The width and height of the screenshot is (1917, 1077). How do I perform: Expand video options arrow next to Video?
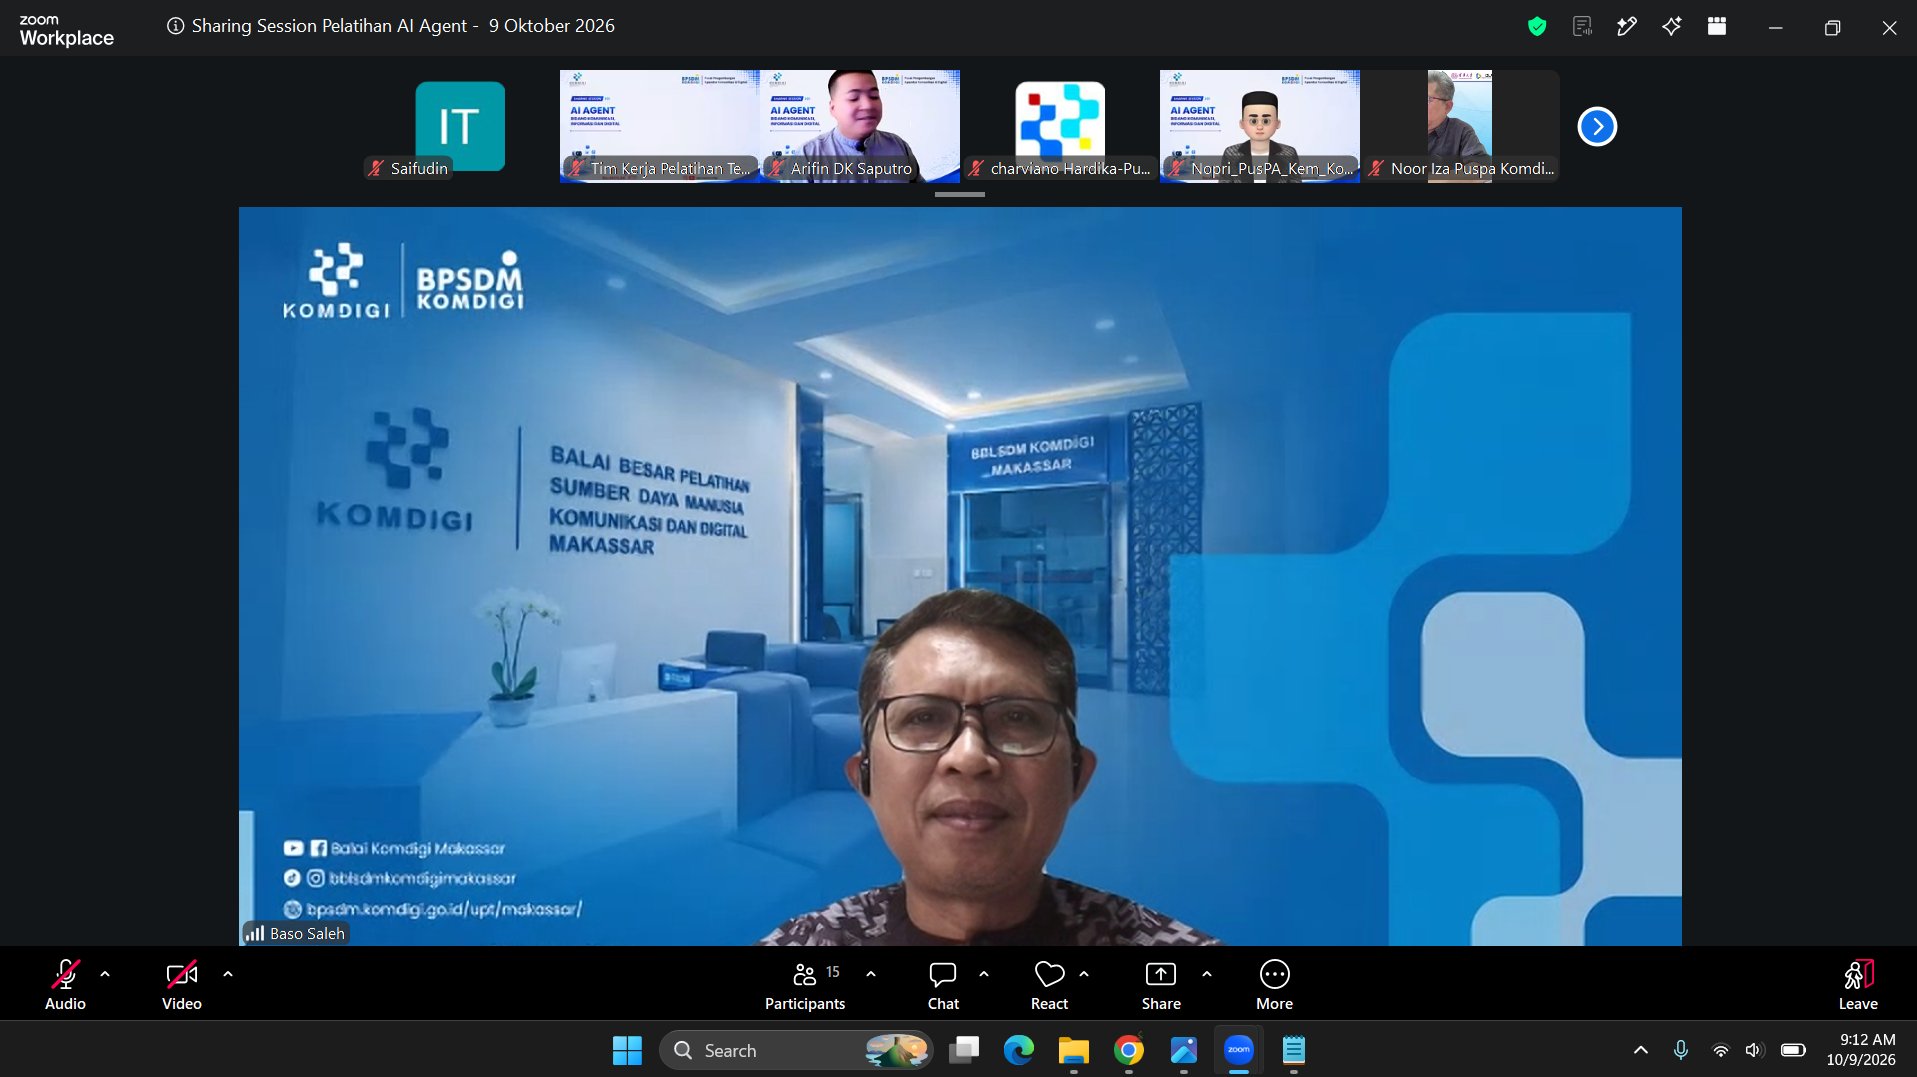pyautogui.click(x=228, y=973)
